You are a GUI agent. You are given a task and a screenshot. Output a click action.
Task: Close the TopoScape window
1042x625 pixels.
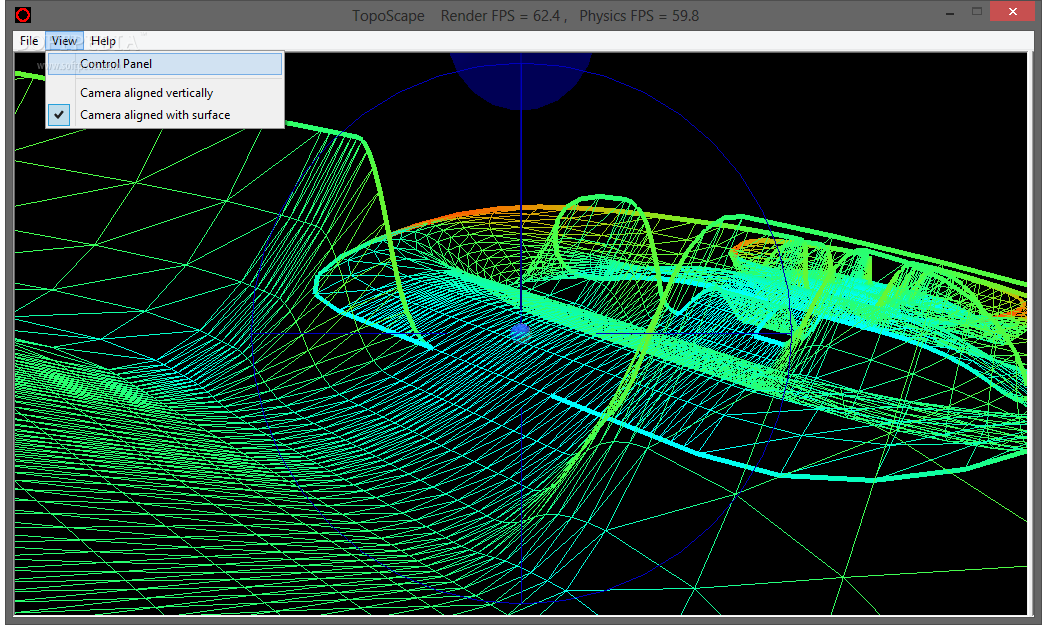pos(1013,12)
